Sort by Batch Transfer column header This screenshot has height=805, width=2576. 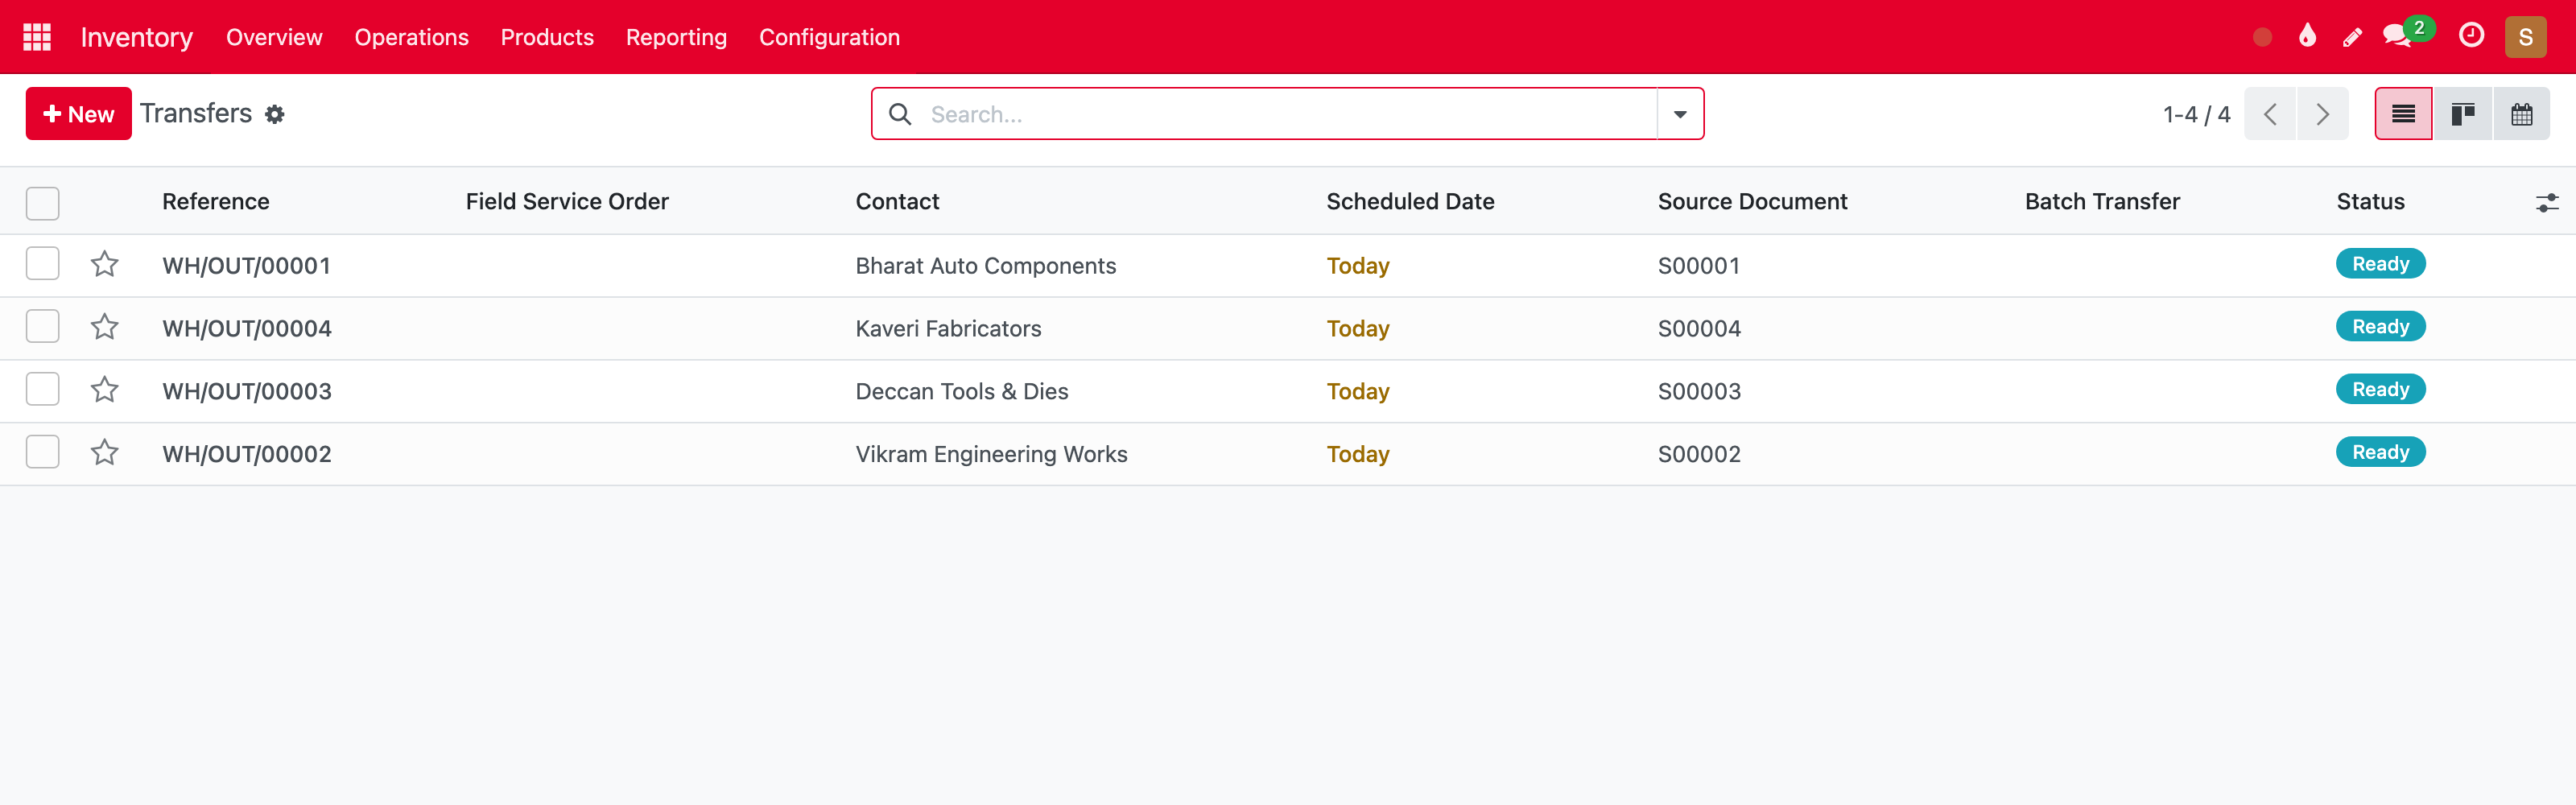pyautogui.click(x=2102, y=201)
